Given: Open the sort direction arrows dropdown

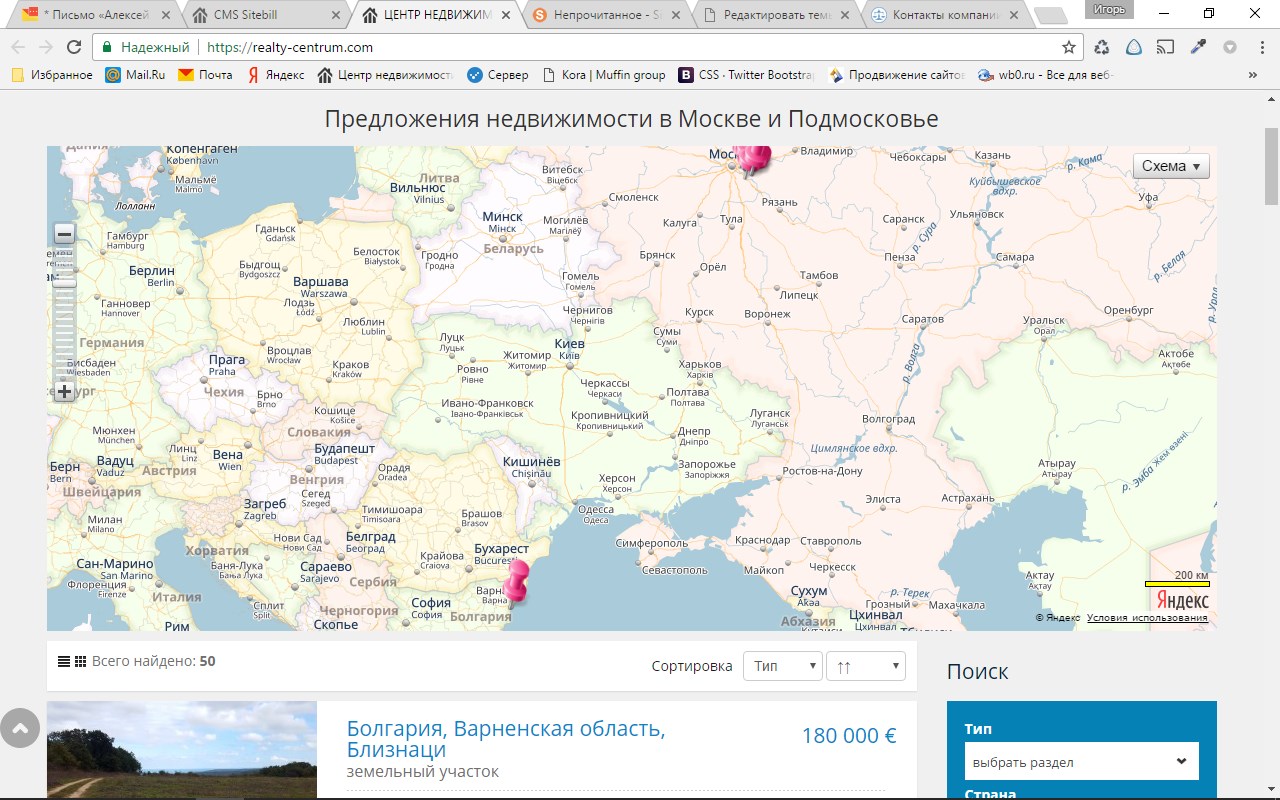Looking at the screenshot, I should 866,666.
